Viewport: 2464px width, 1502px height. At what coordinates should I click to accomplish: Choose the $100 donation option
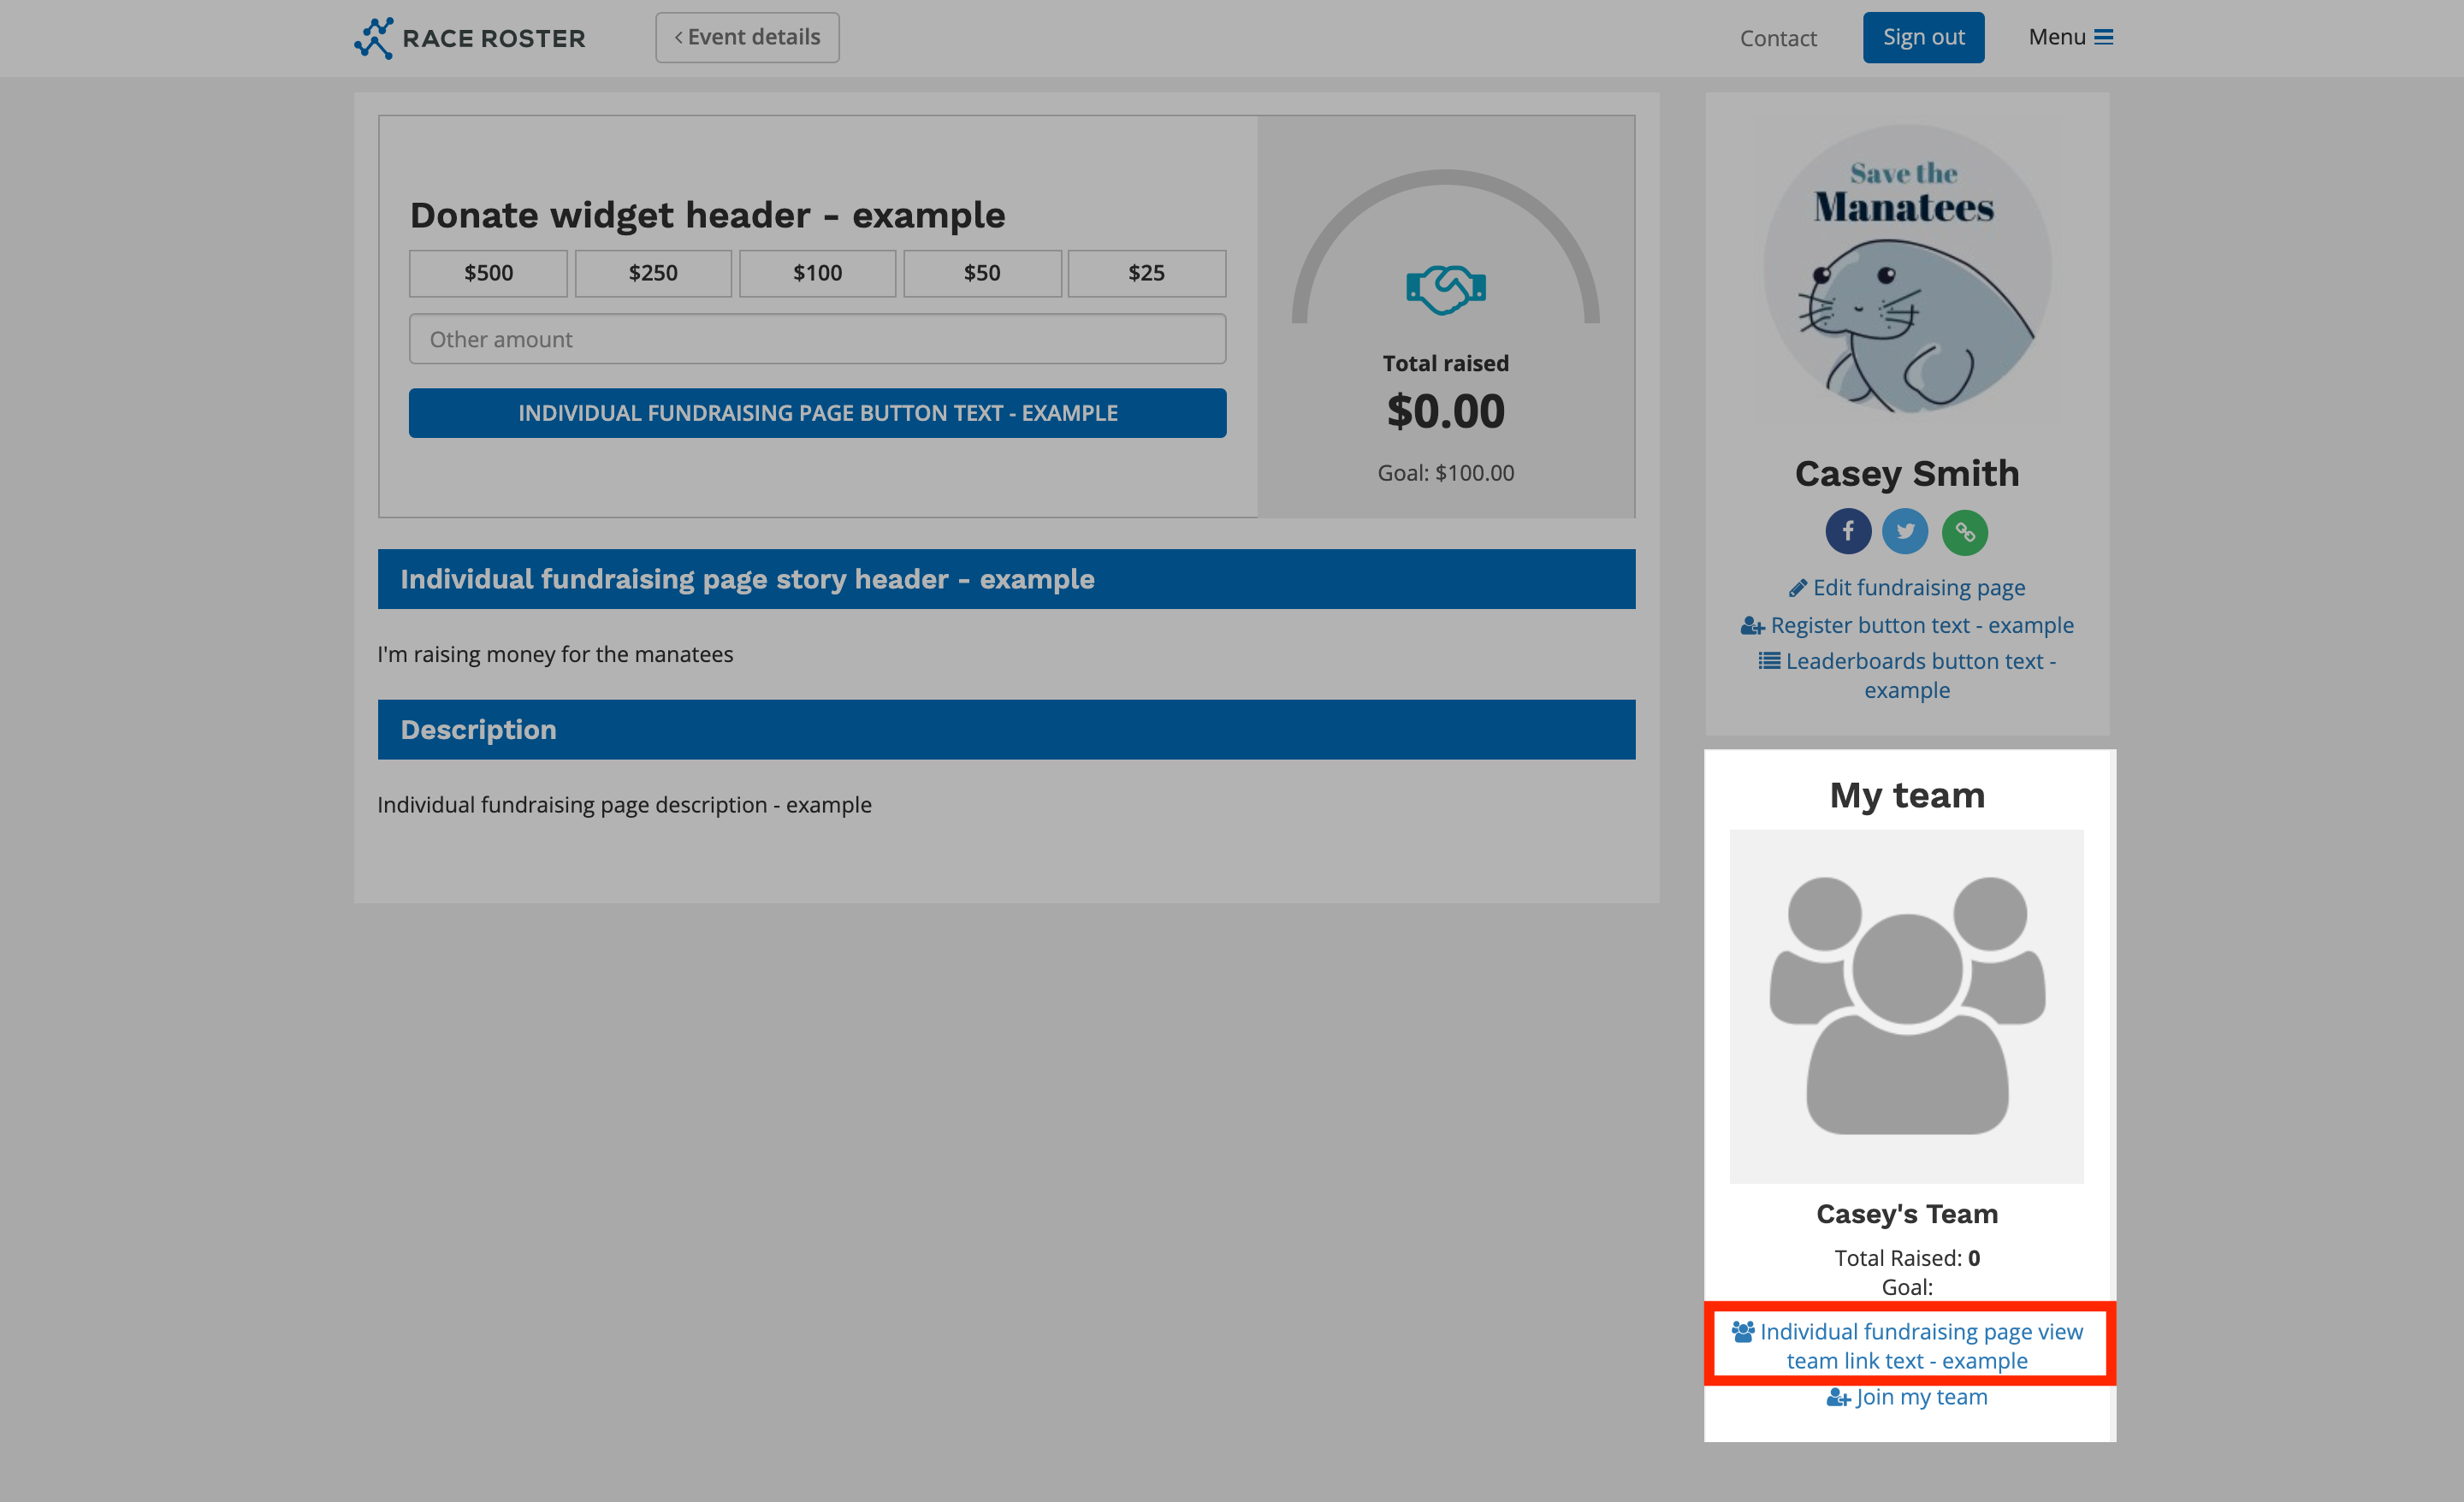817,273
